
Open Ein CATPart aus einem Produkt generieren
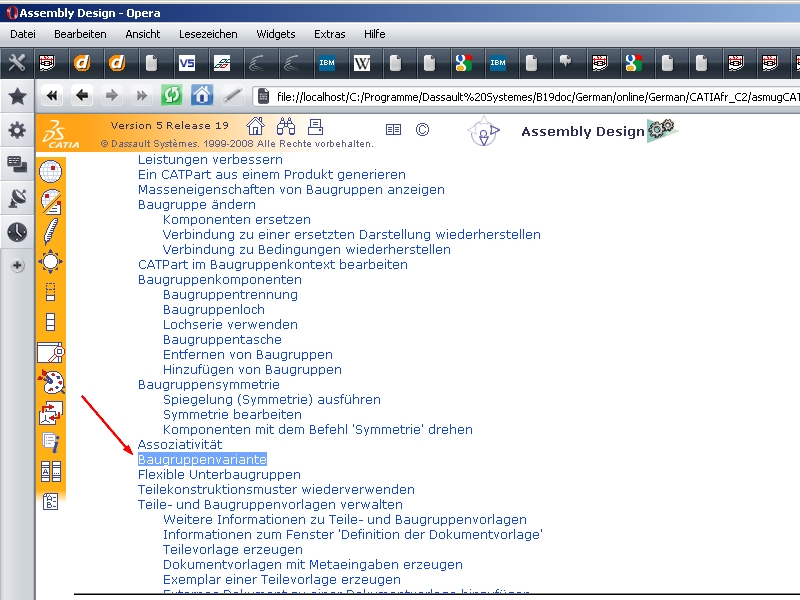pyautogui.click(x=272, y=174)
